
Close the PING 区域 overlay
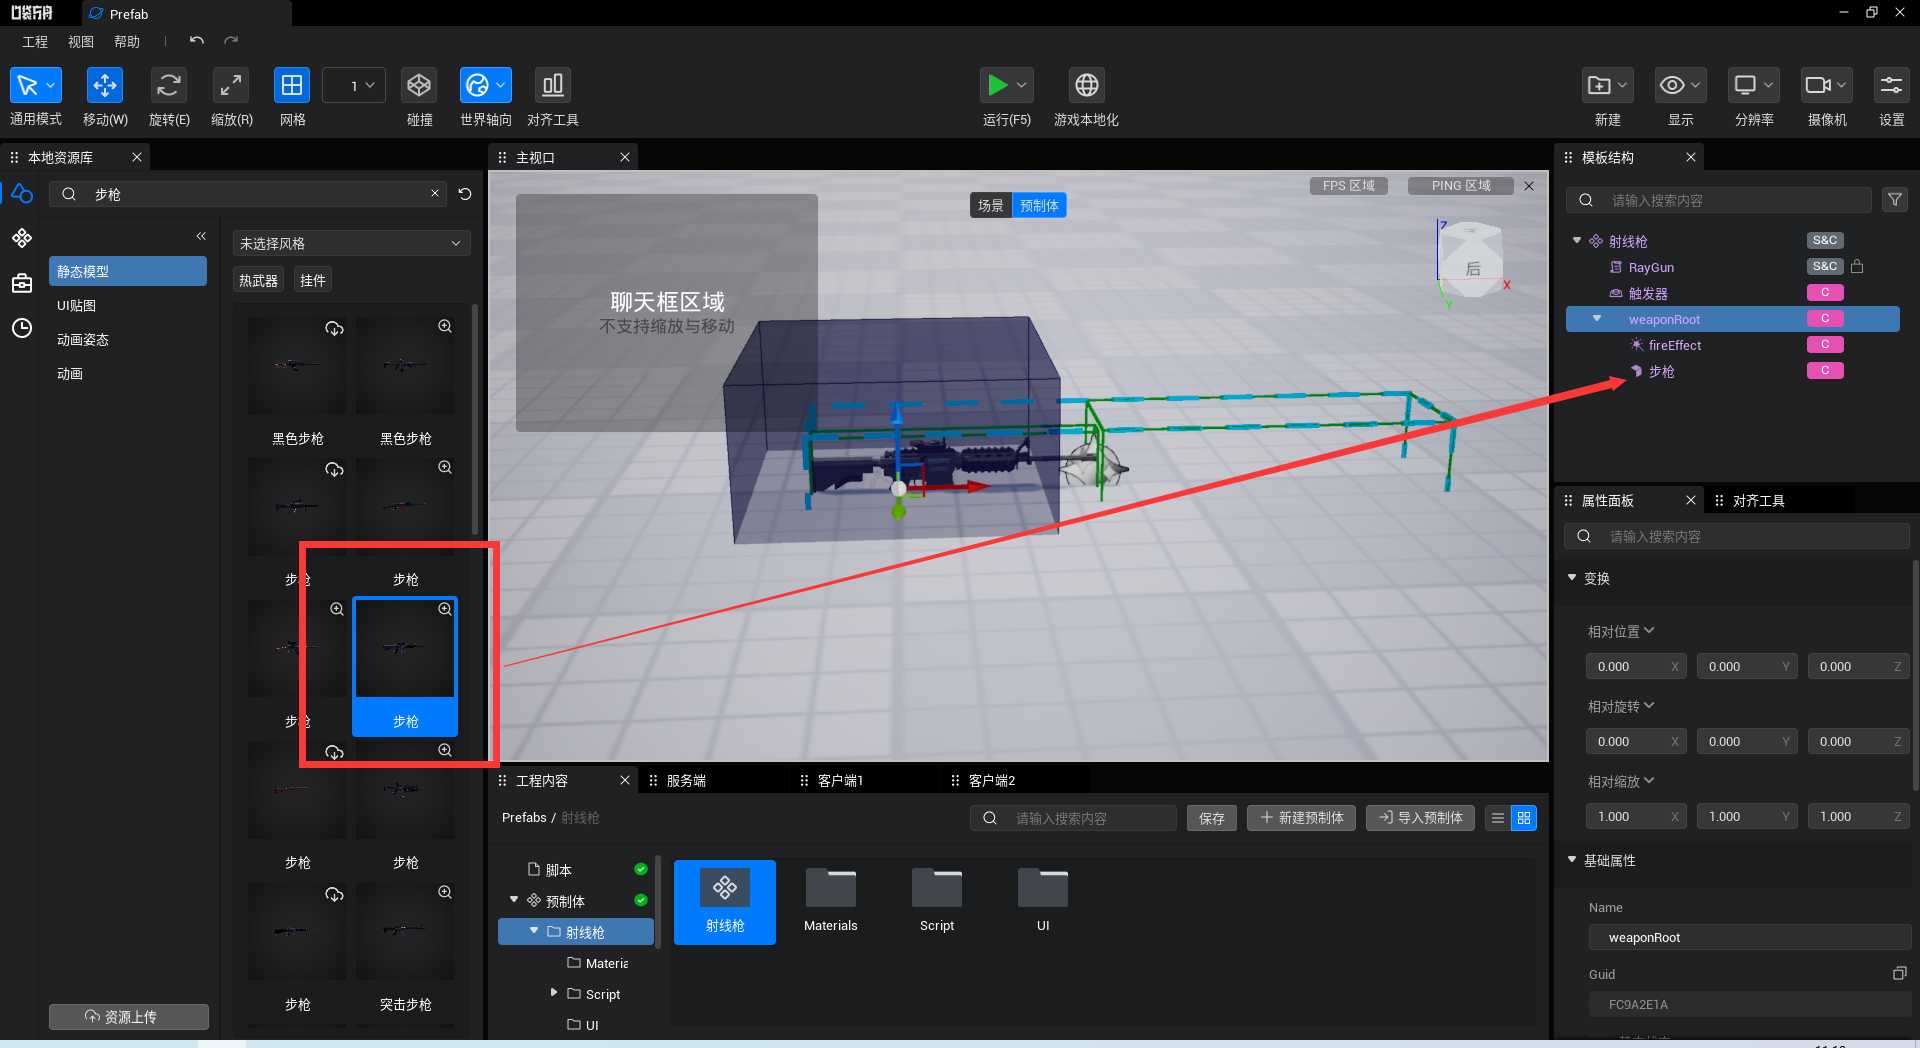click(x=1529, y=186)
